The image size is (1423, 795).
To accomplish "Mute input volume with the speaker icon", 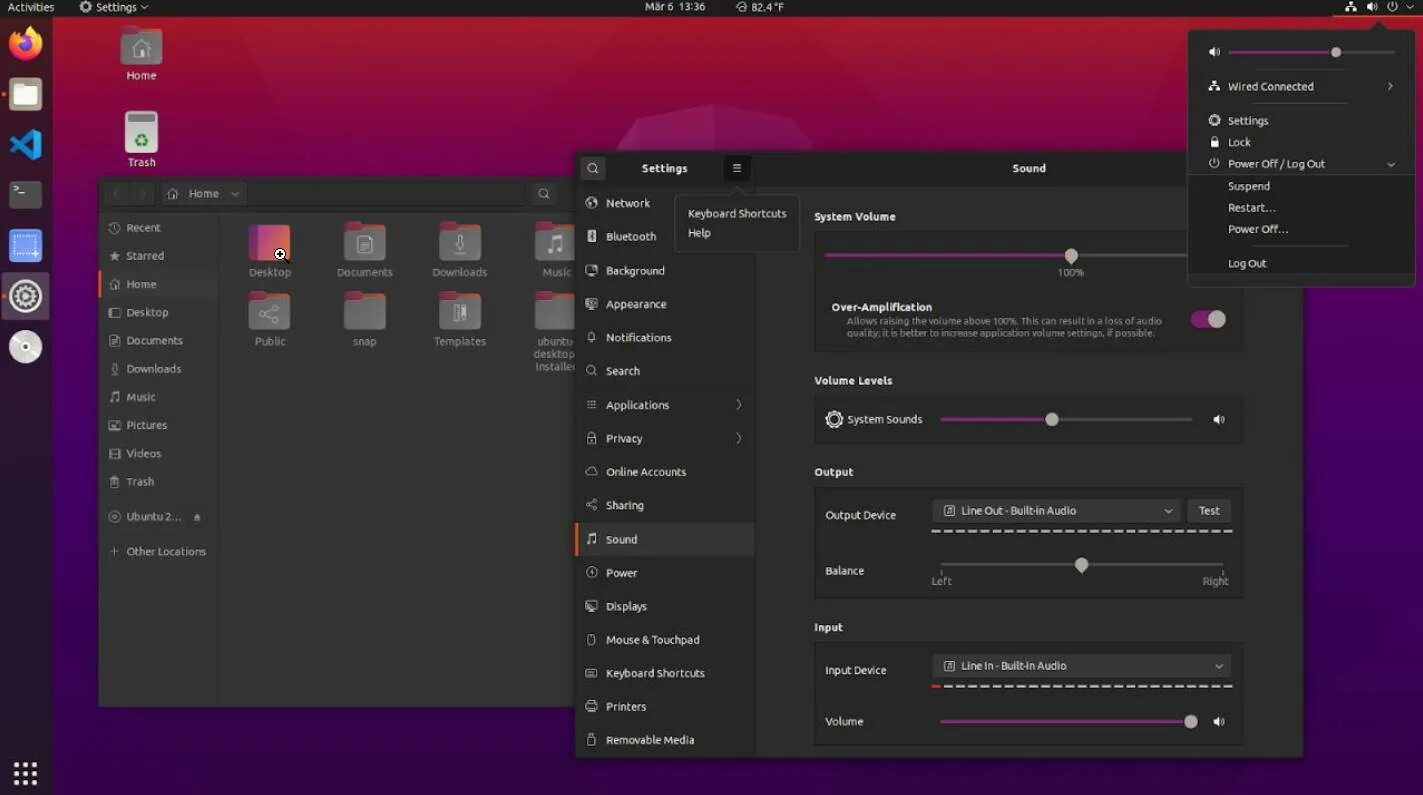I will click(1219, 722).
